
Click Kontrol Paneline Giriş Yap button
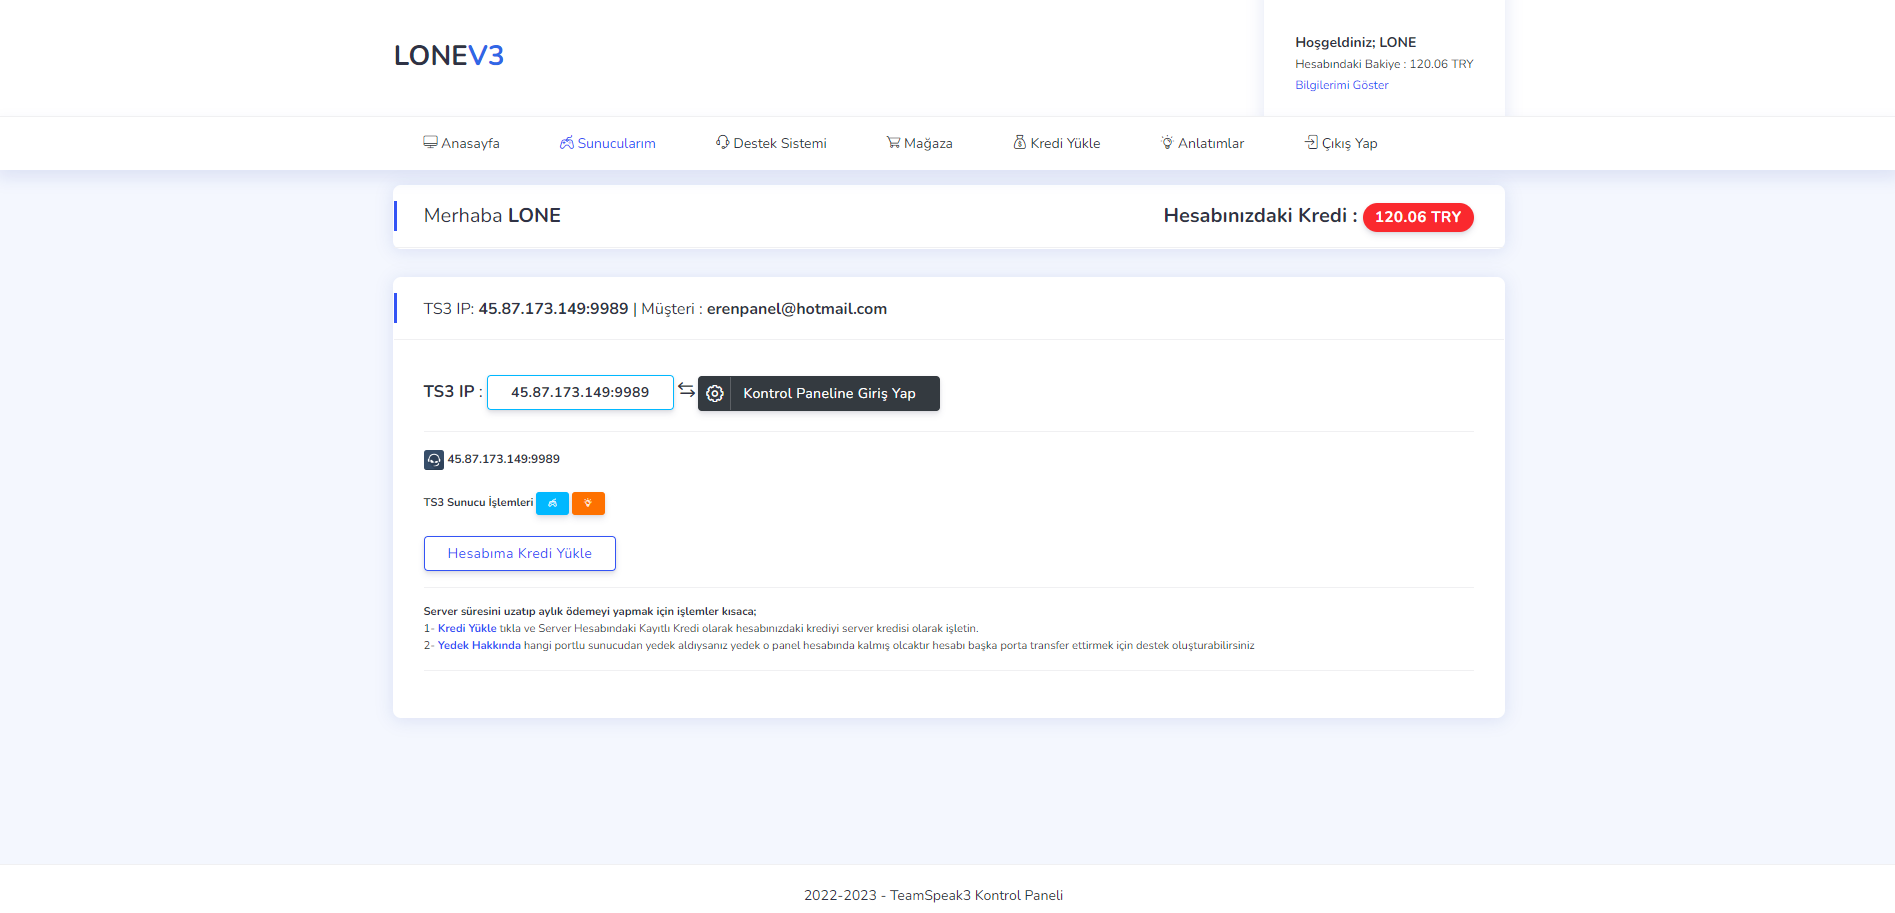click(x=818, y=393)
